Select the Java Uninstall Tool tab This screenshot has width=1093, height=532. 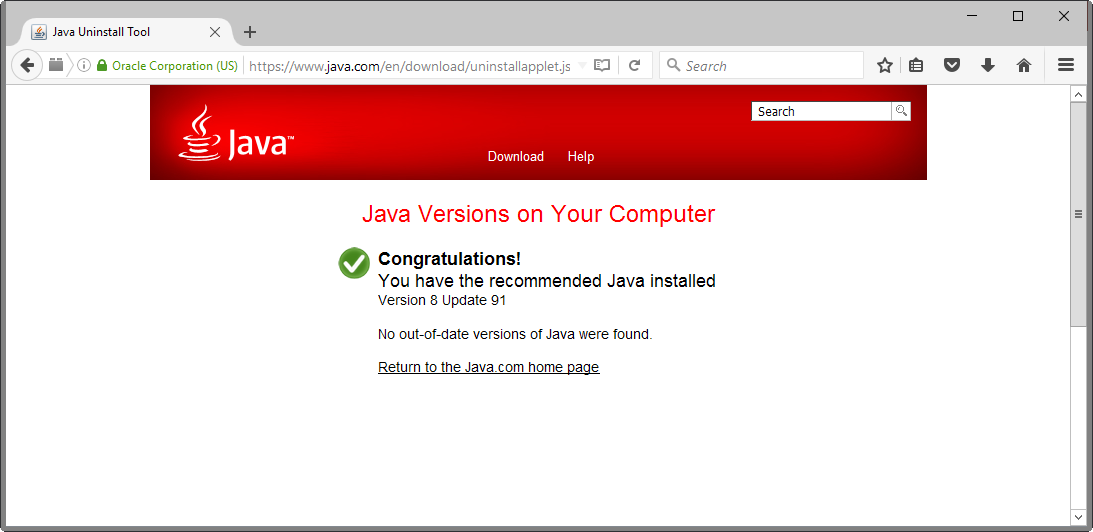(x=127, y=32)
